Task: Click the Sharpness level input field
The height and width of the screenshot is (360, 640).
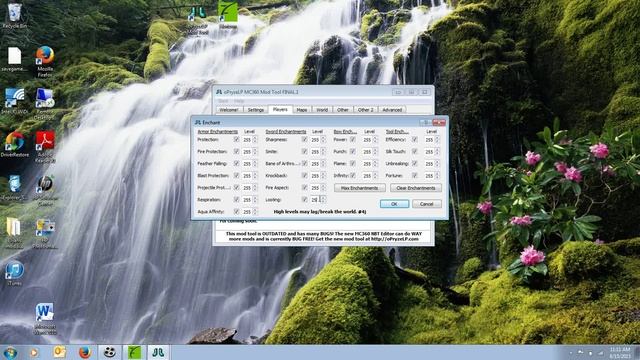Action: pyautogui.click(x=315, y=140)
